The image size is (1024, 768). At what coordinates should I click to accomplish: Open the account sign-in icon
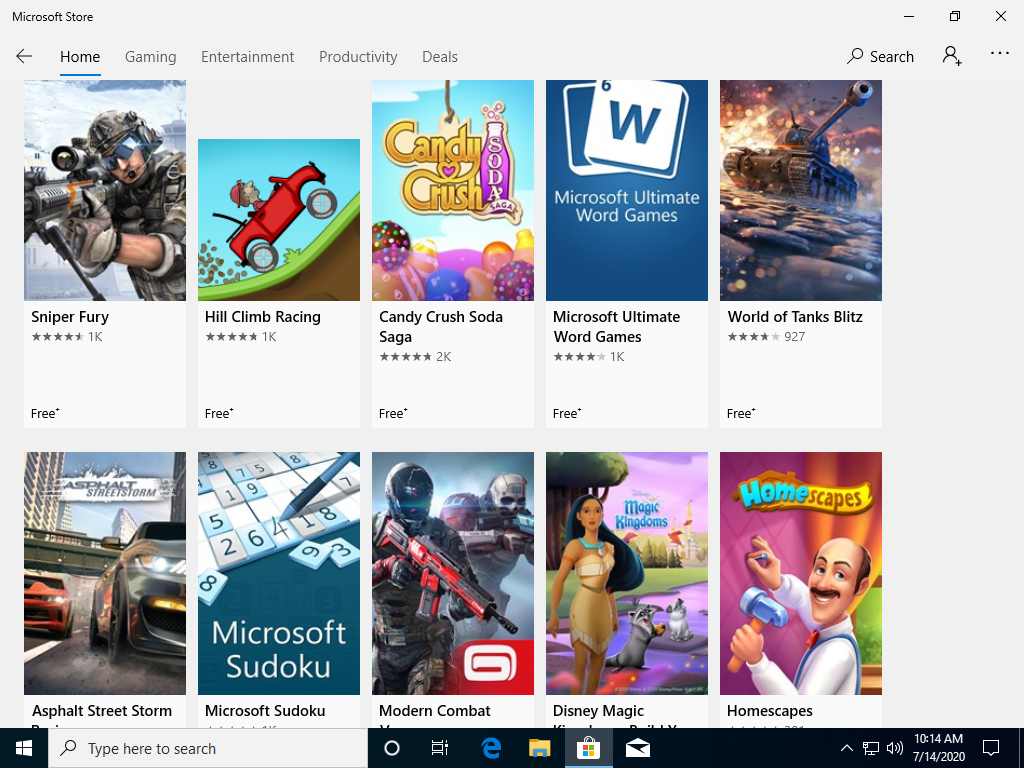click(x=952, y=56)
